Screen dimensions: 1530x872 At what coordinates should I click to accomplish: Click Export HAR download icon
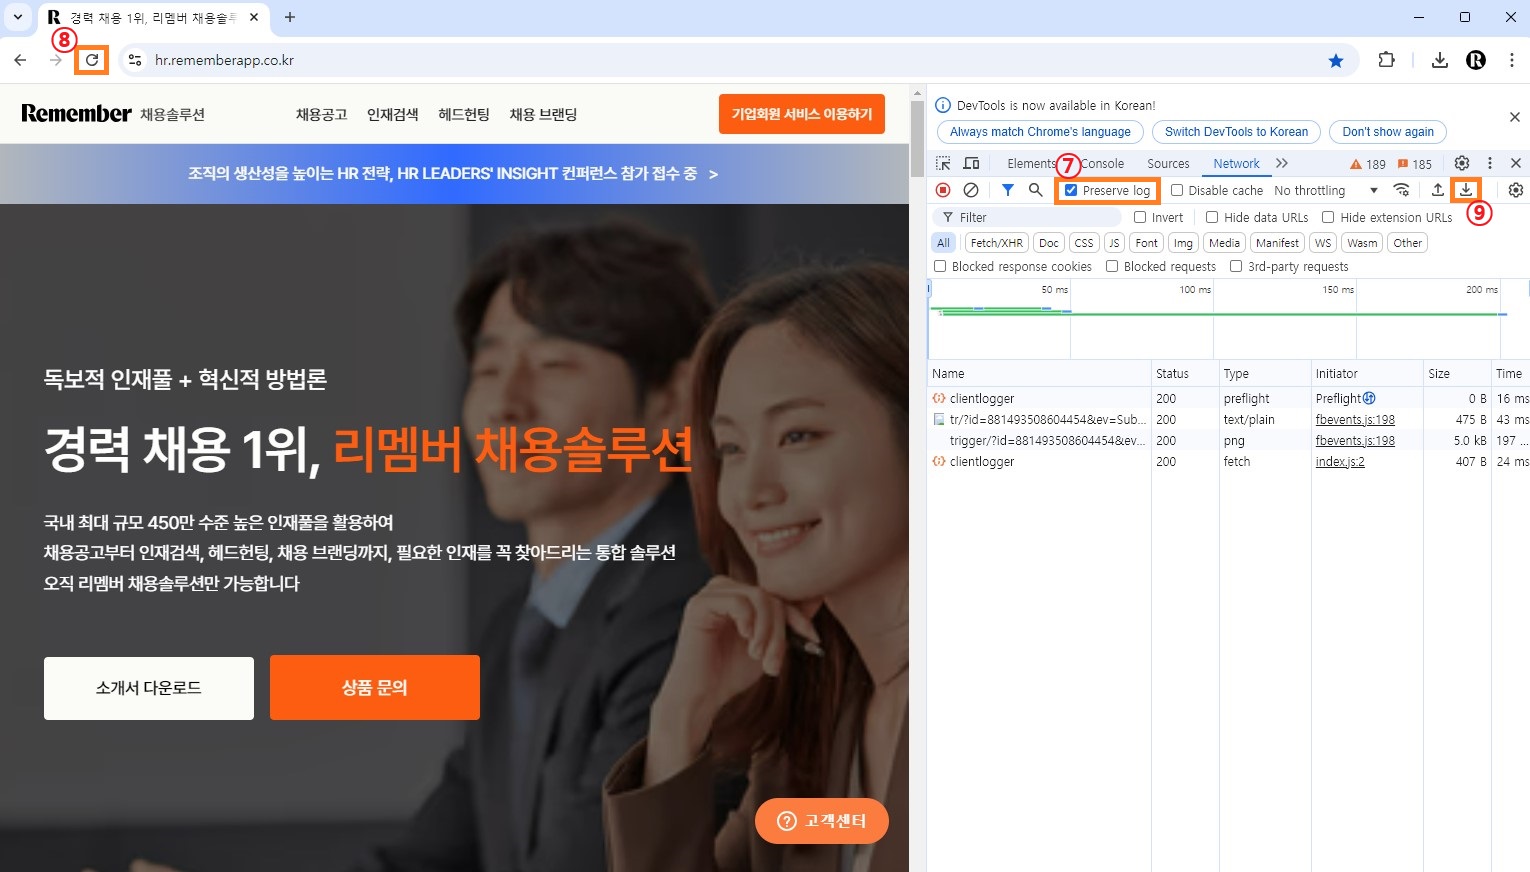[x=1466, y=190]
